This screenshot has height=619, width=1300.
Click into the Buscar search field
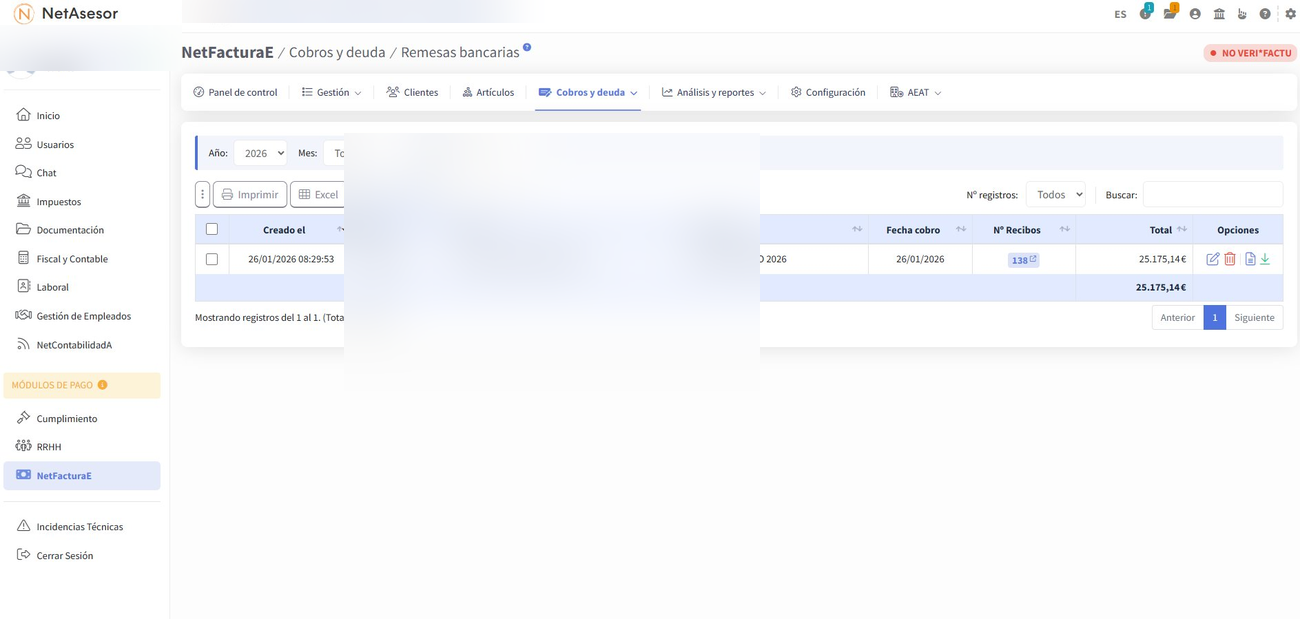point(1212,194)
